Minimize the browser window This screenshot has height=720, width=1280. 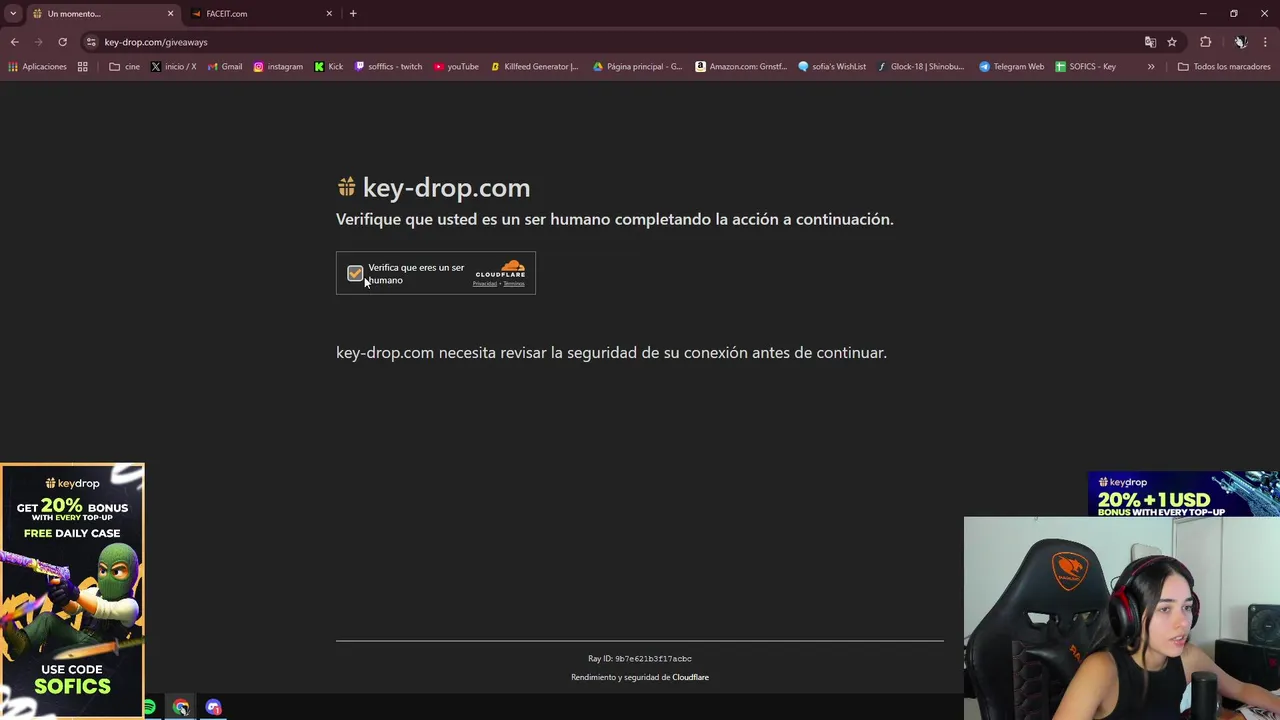[x=1203, y=14]
